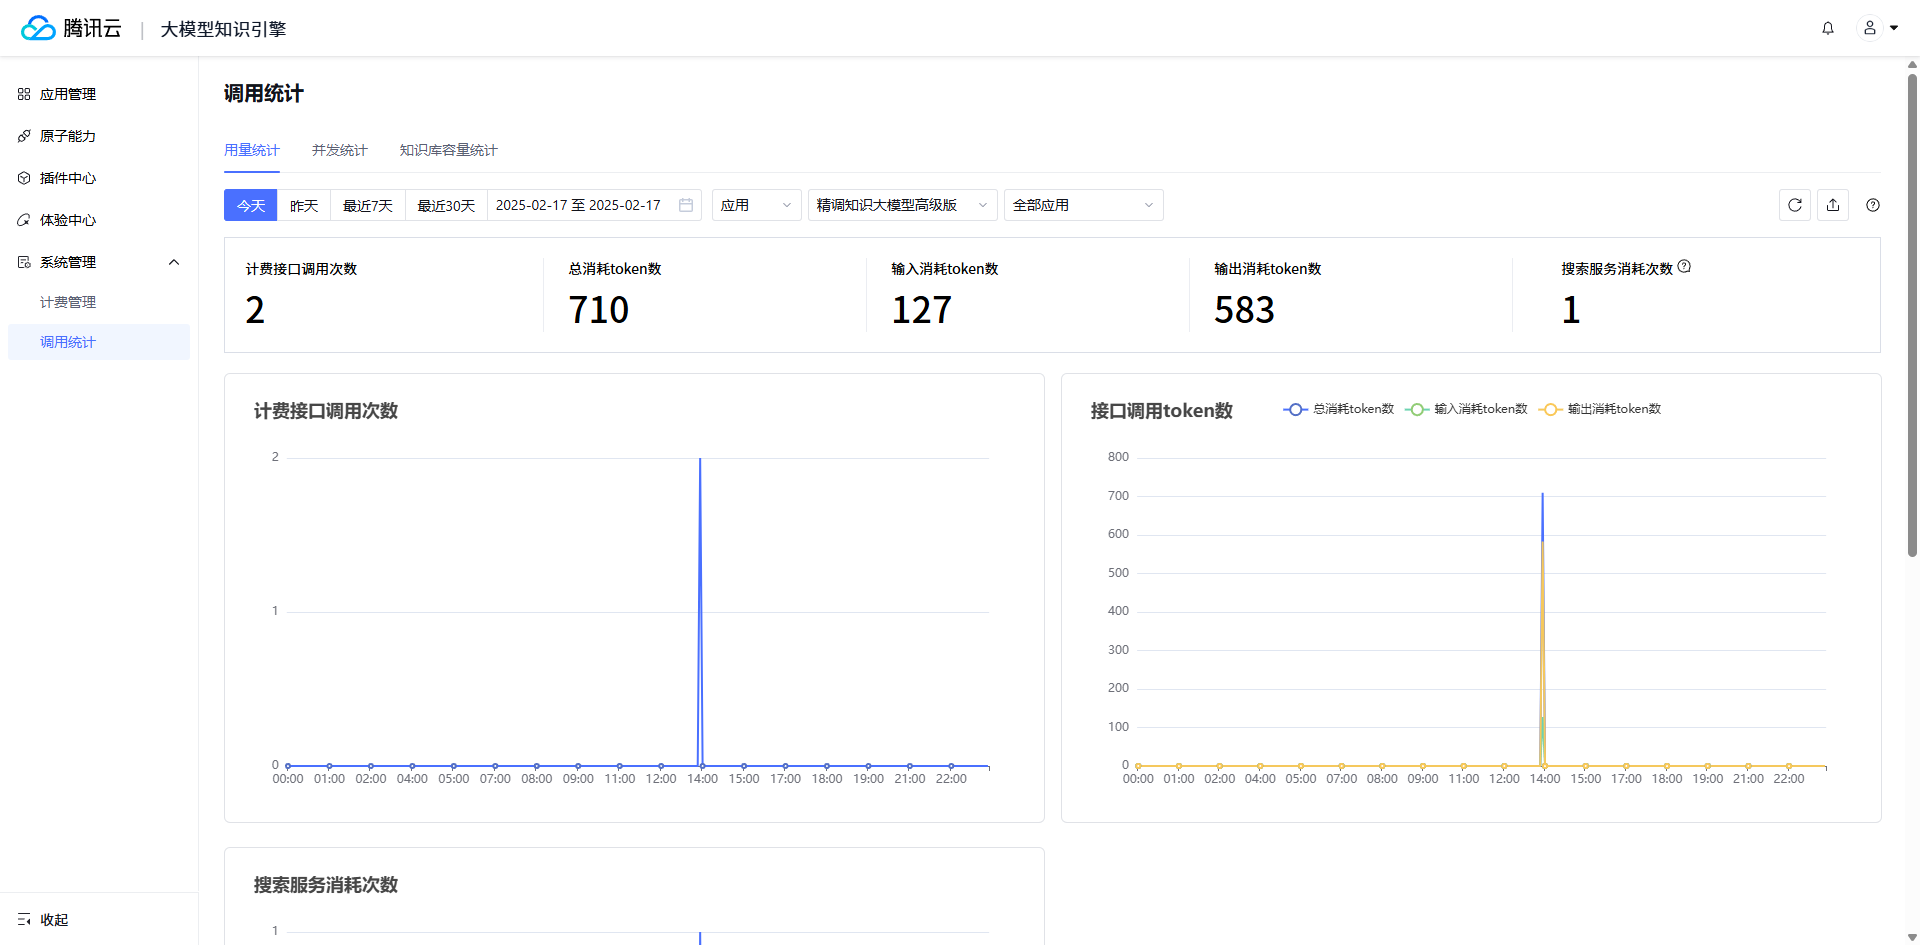Click the info icon beside 搜索服务消耗次数
Screen dimensions: 1920x945
(x=1684, y=267)
